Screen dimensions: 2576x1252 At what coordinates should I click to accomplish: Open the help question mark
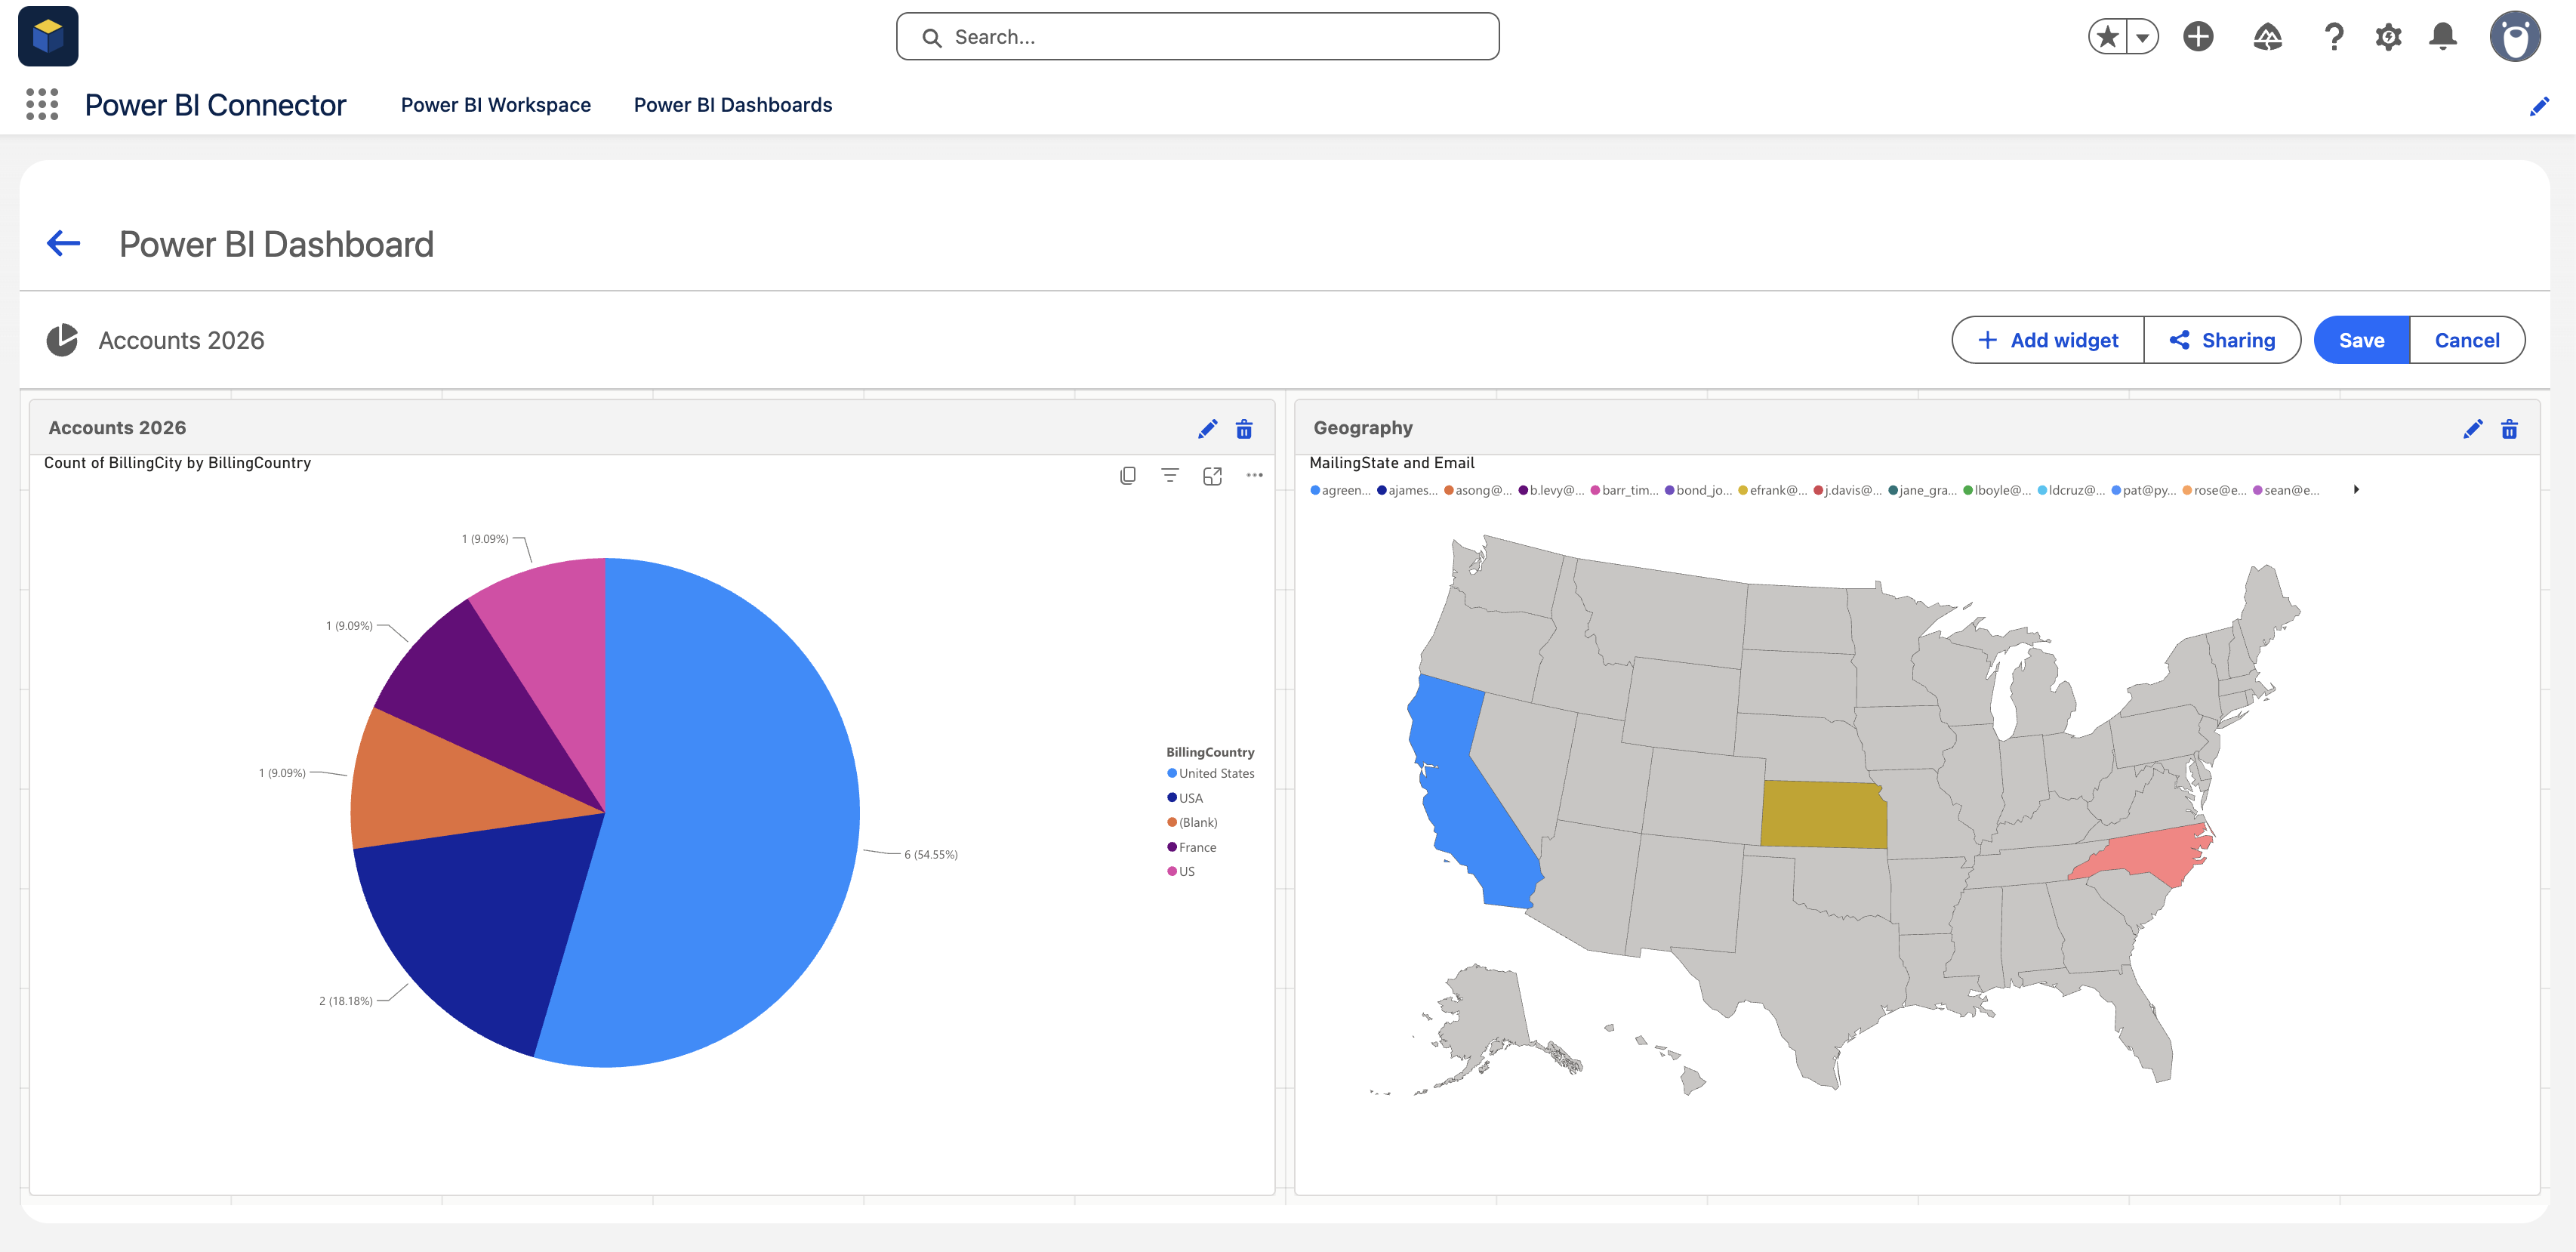[2333, 37]
